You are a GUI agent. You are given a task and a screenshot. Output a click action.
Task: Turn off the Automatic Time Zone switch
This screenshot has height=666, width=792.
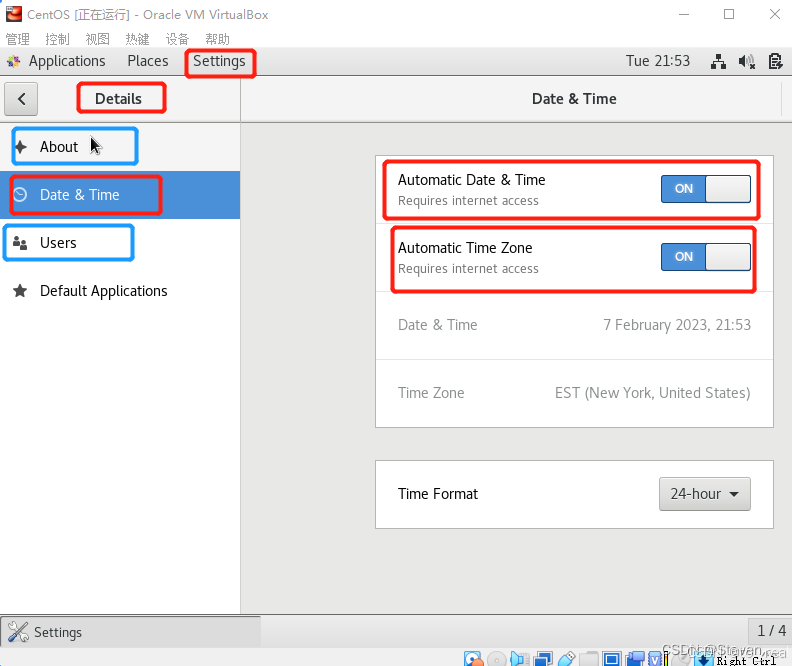tap(706, 257)
